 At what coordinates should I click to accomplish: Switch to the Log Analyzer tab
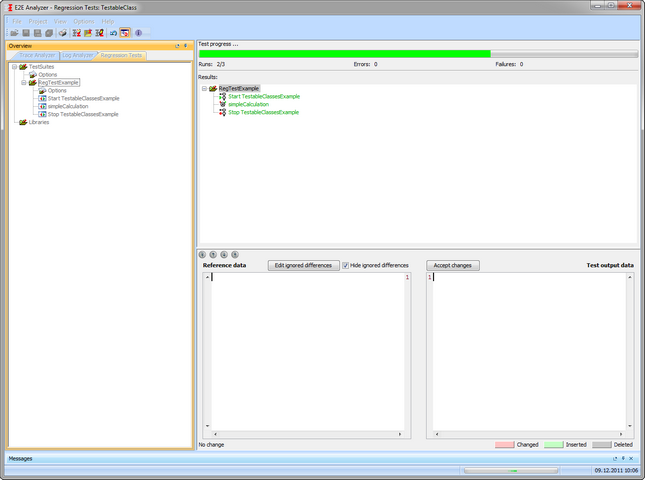77,55
